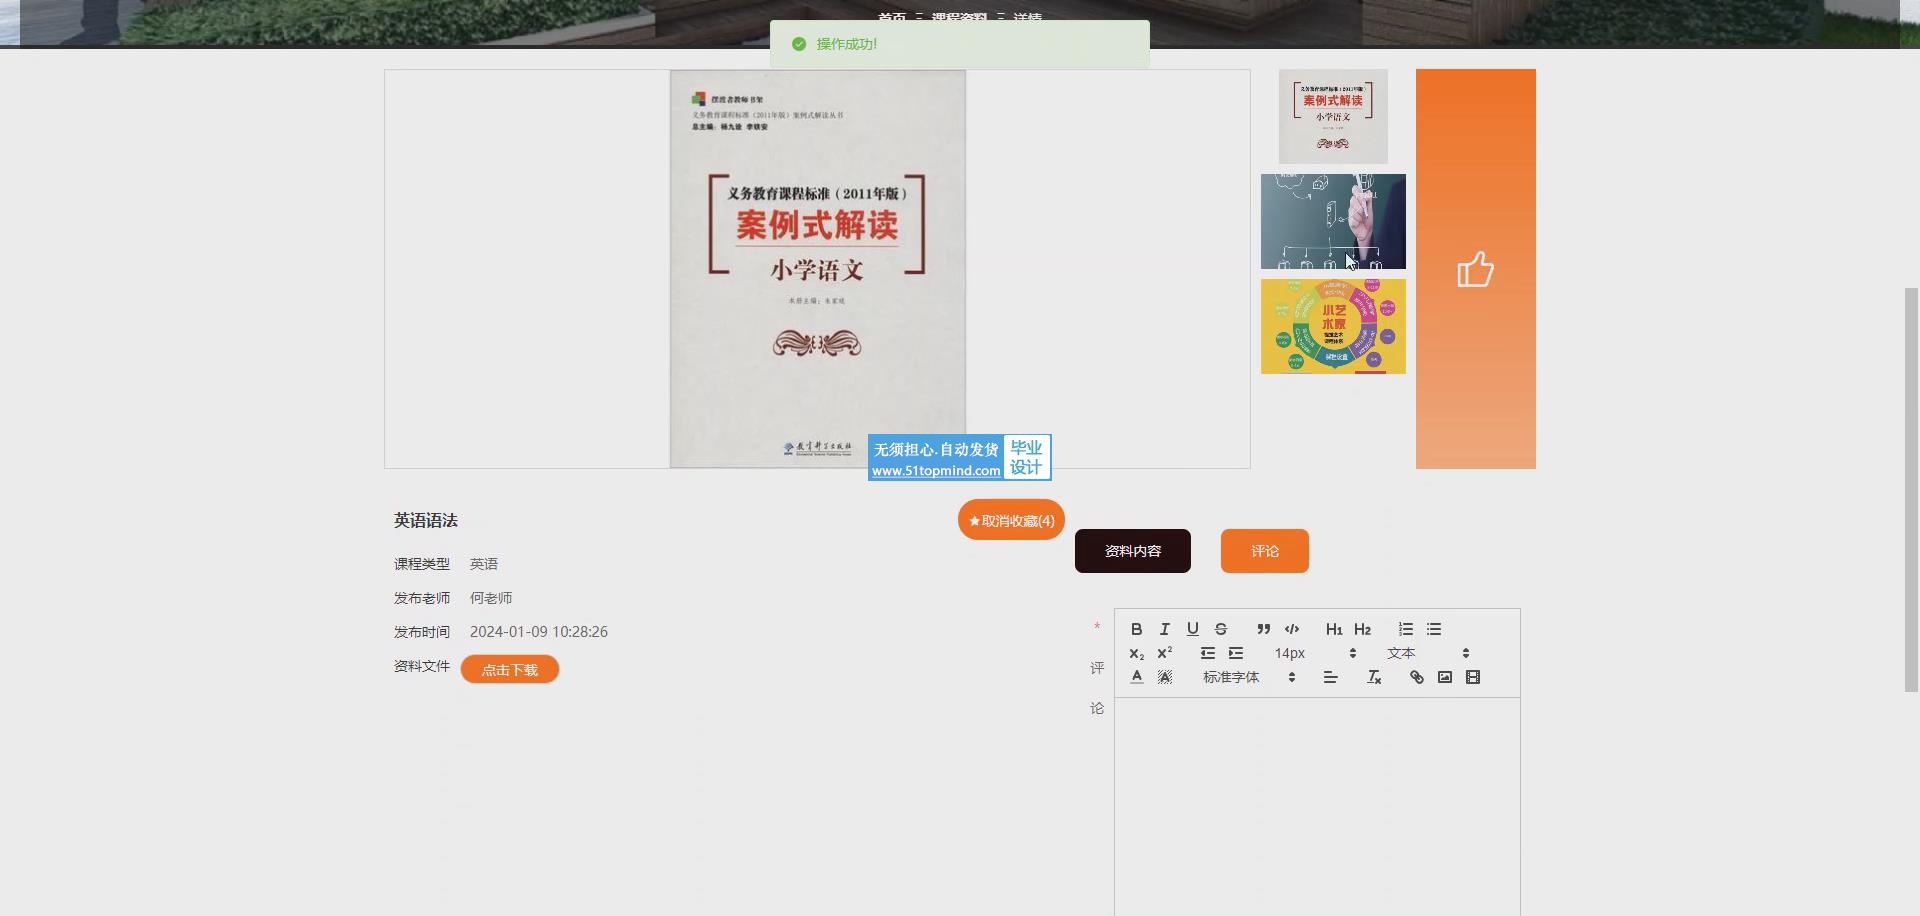The width and height of the screenshot is (1920, 916).
Task: Start a bulleted list
Action: (x=1433, y=629)
